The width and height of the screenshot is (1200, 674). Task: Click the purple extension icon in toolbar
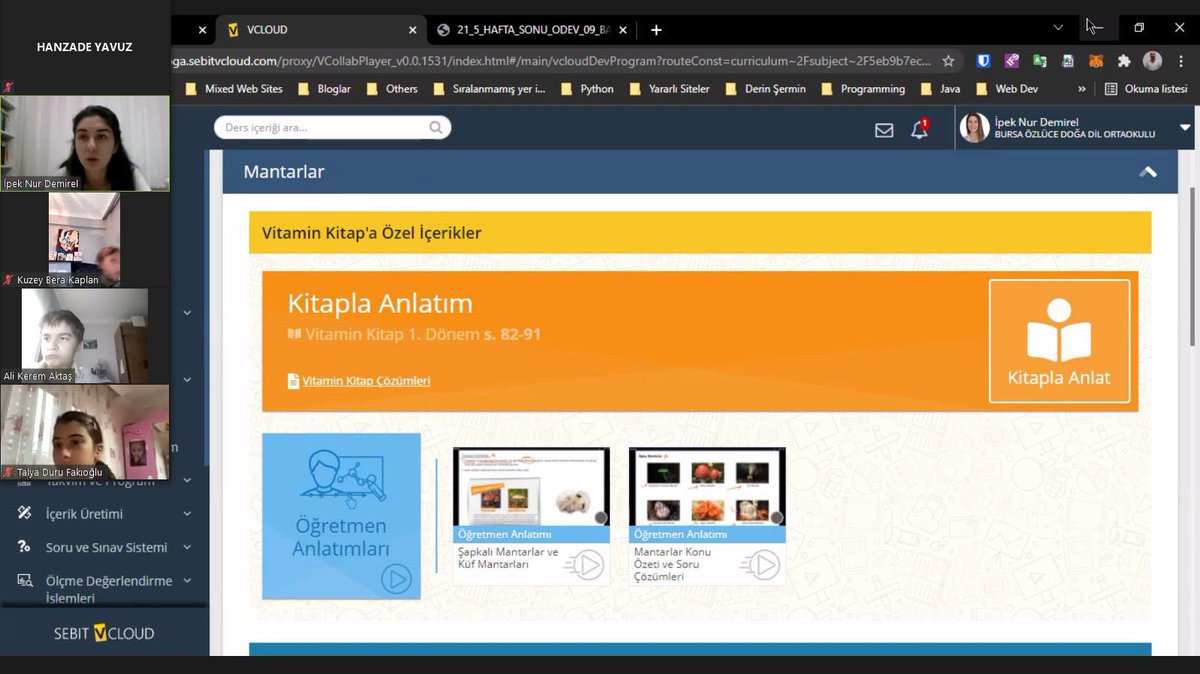[1012, 60]
